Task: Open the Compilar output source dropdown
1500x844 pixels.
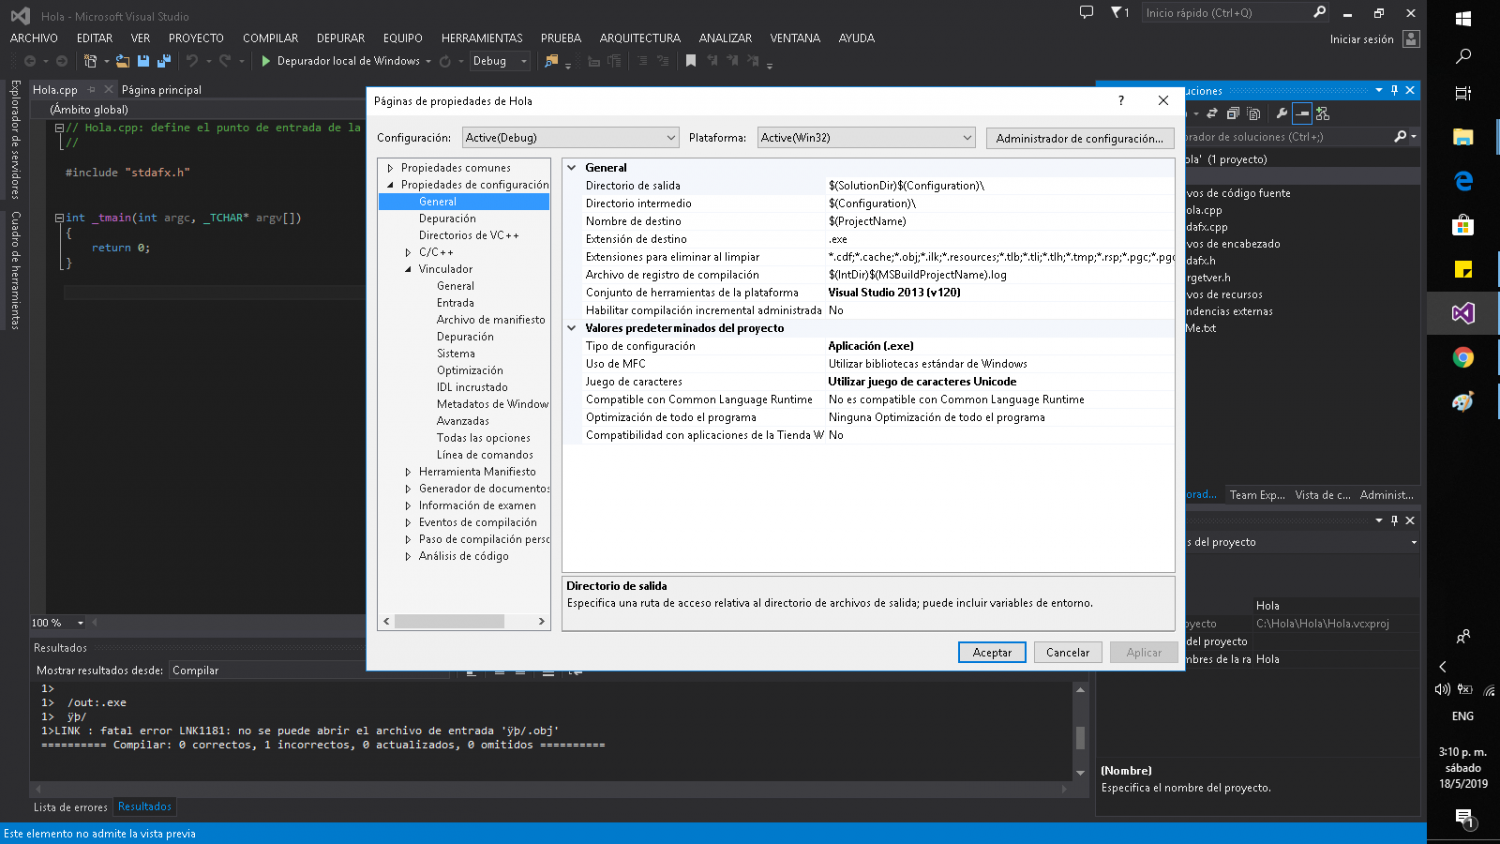Action: [x=310, y=670]
